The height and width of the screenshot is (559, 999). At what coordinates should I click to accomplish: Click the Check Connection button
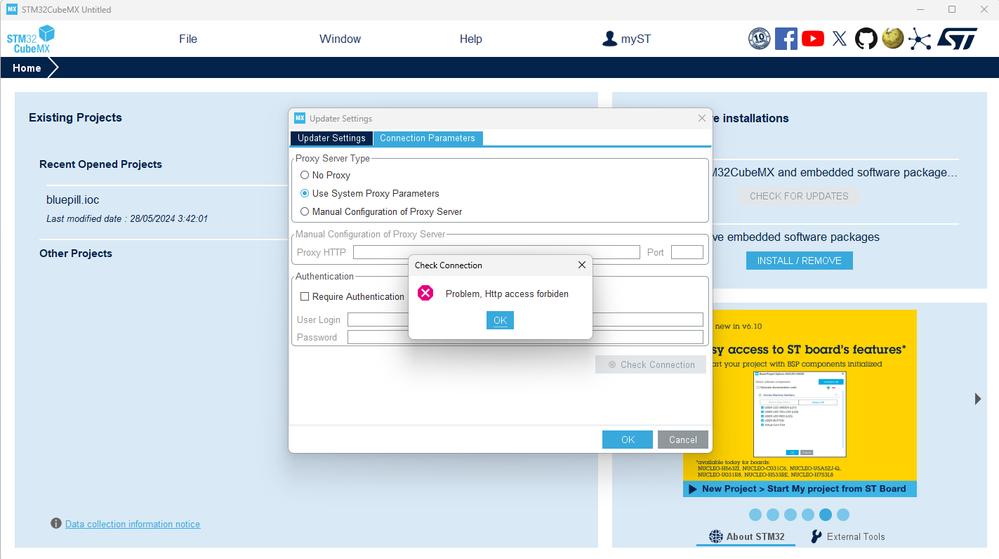(650, 365)
